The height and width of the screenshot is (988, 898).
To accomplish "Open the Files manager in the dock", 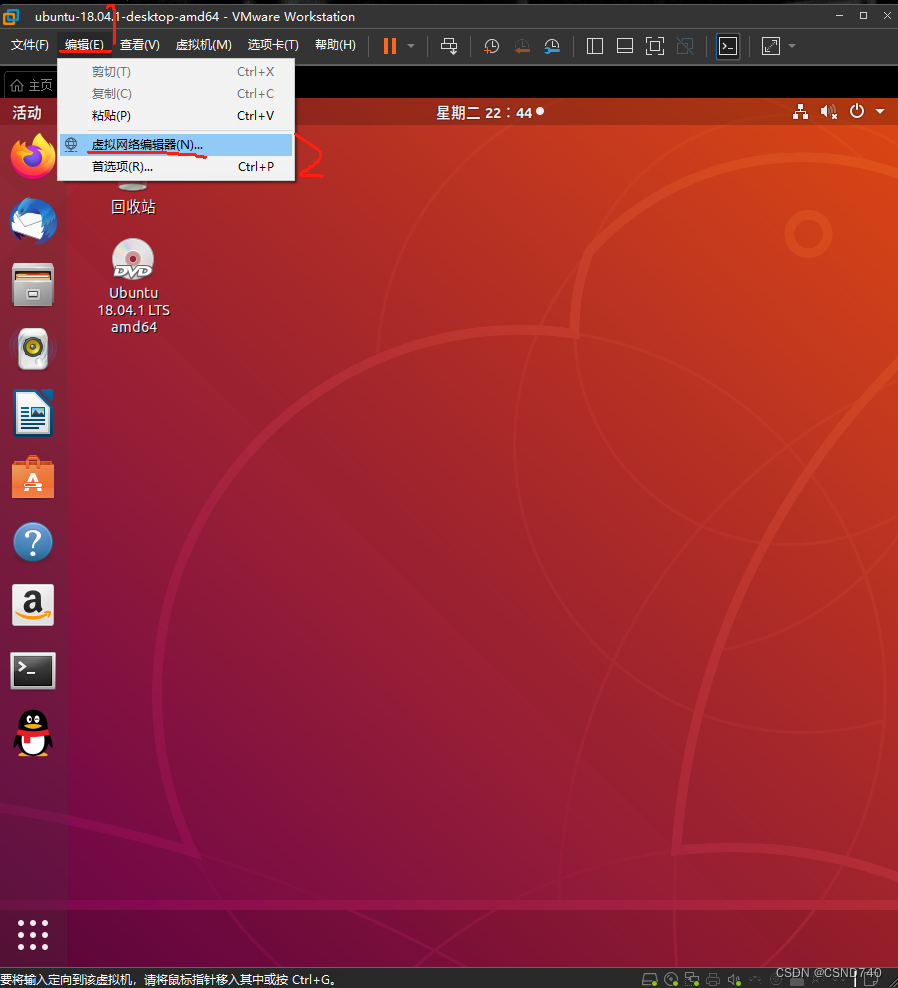I will (x=33, y=285).
